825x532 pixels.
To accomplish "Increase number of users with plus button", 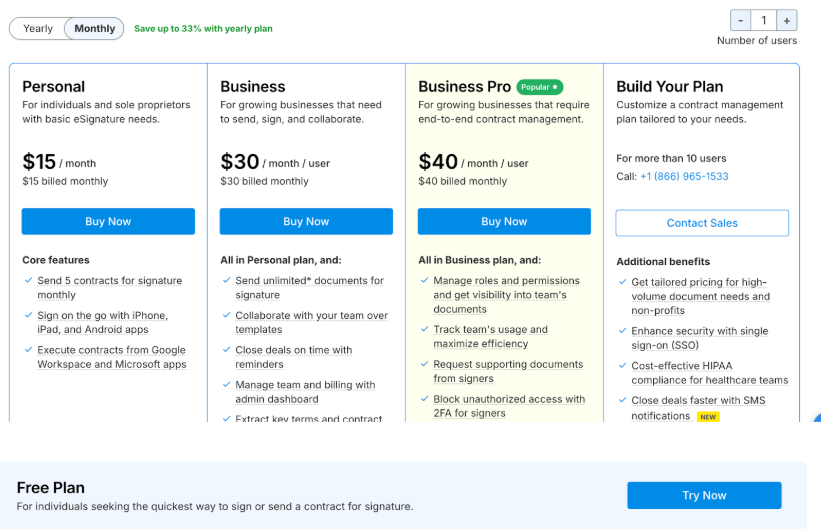I will [787, 20].
